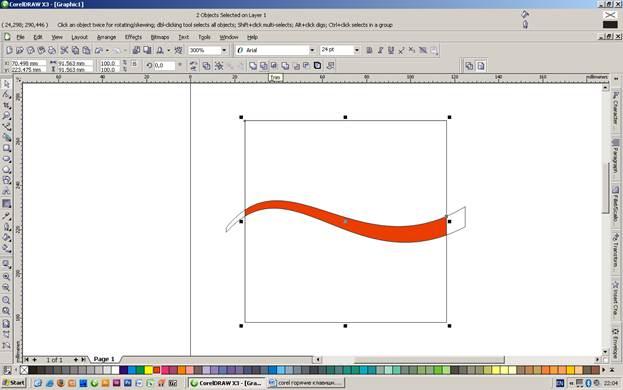Select the Page 1 tab
Viewport: 623px width, 390px height.
point(104,359)
